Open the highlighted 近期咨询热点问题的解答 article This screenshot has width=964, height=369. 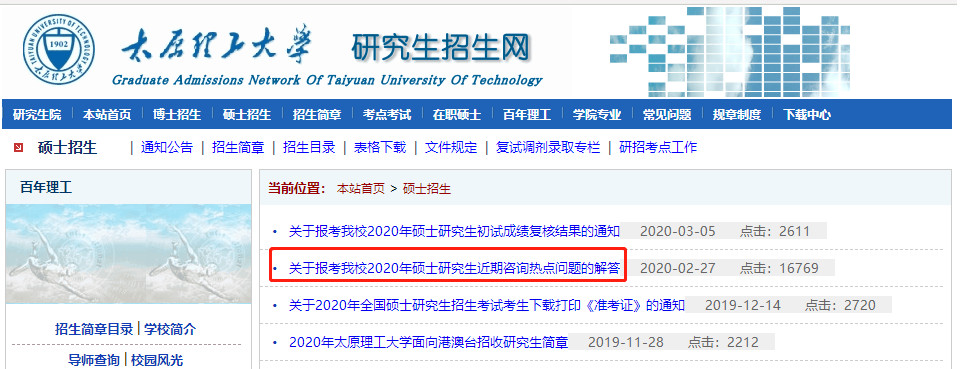coord(454,268)
